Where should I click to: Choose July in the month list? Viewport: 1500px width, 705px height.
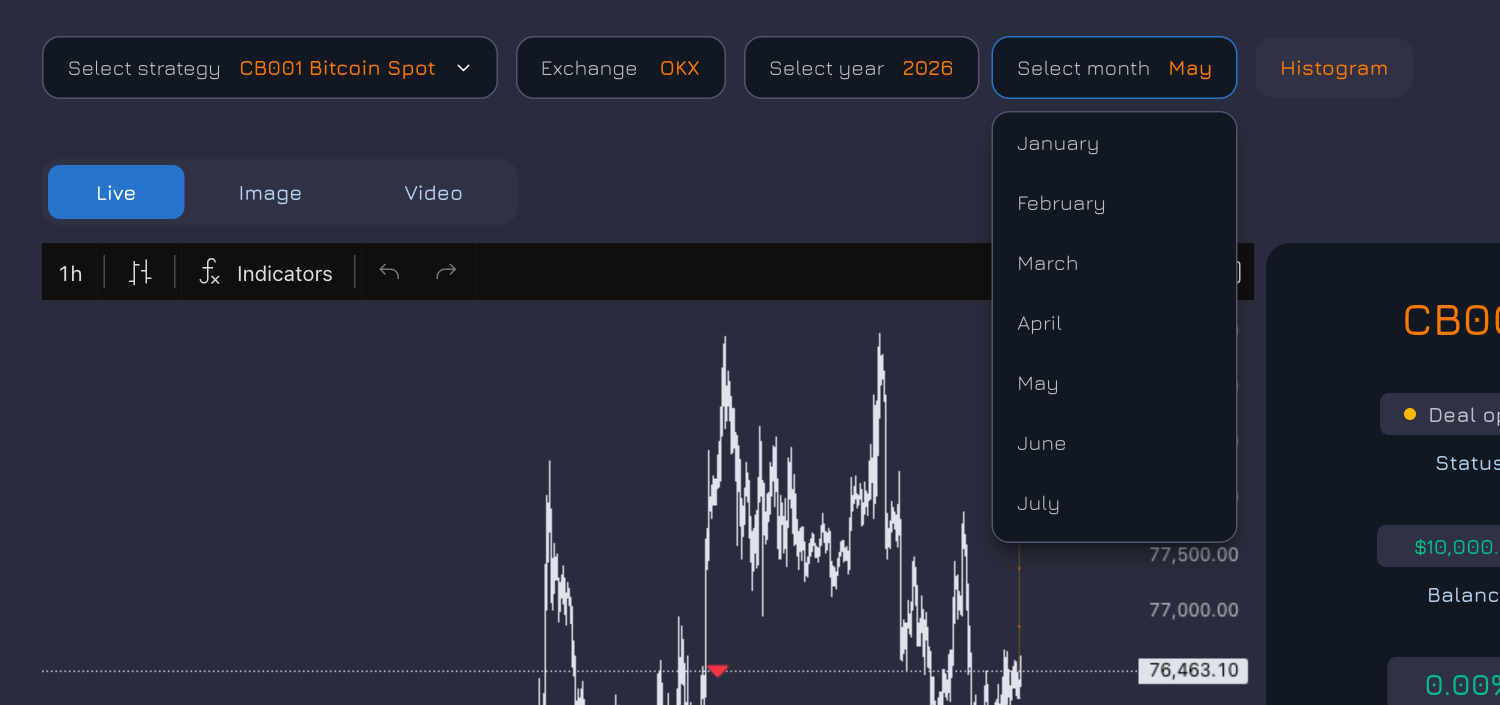[x=1114, y=503]
